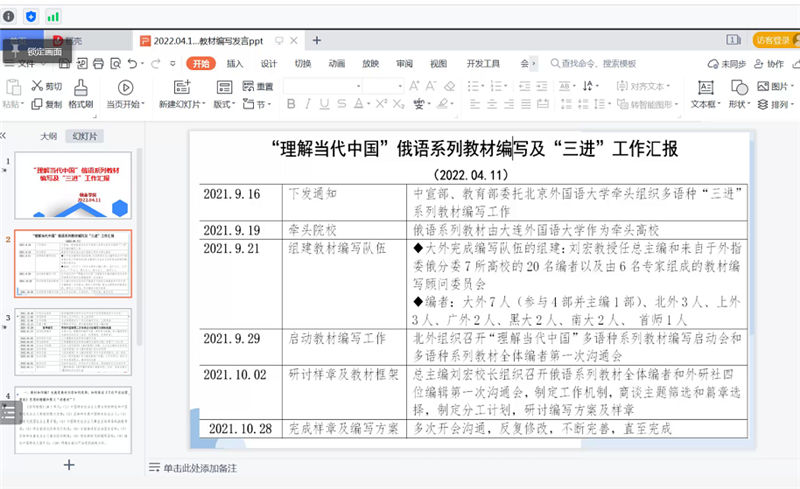Start slideshow from current slide (当页开始)
This screenshot has height=489, width=800.
pos(126,88)
